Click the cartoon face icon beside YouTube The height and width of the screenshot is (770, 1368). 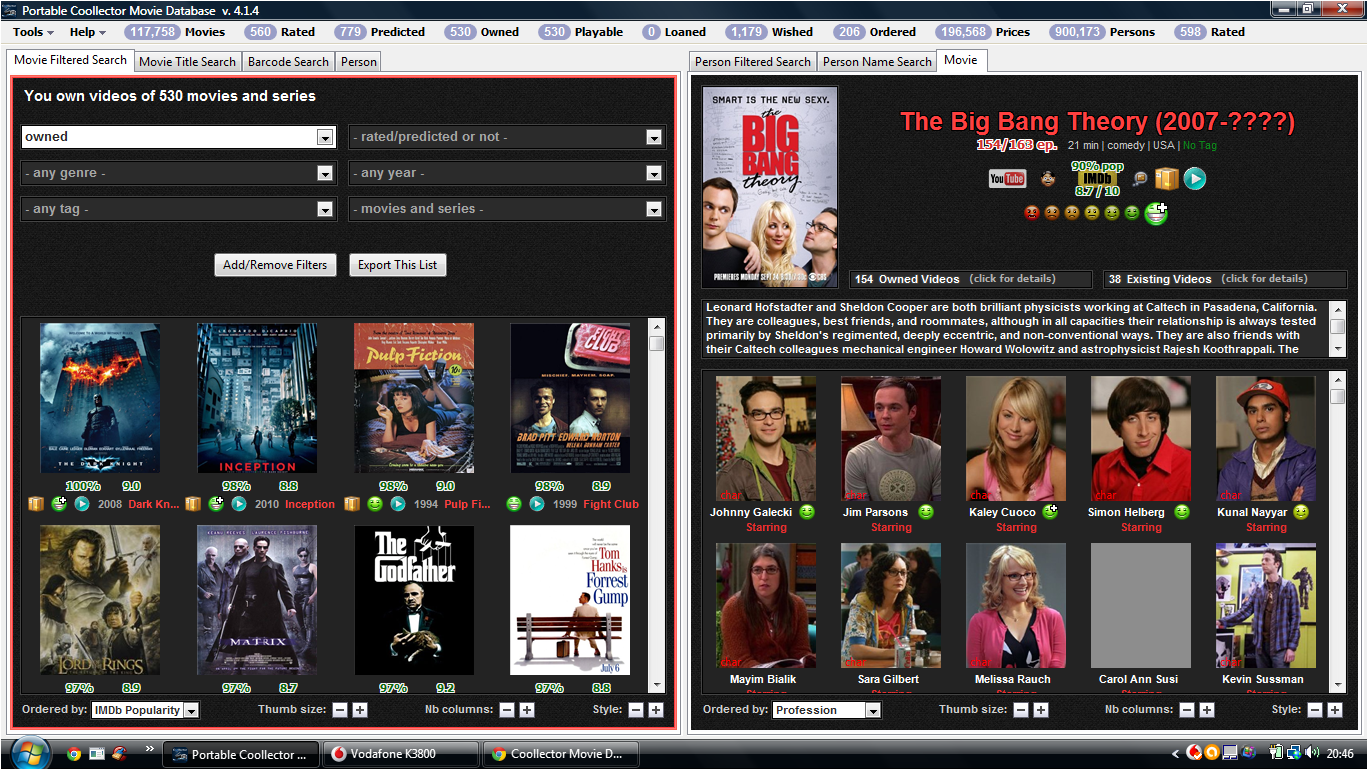coord(1047,179)
